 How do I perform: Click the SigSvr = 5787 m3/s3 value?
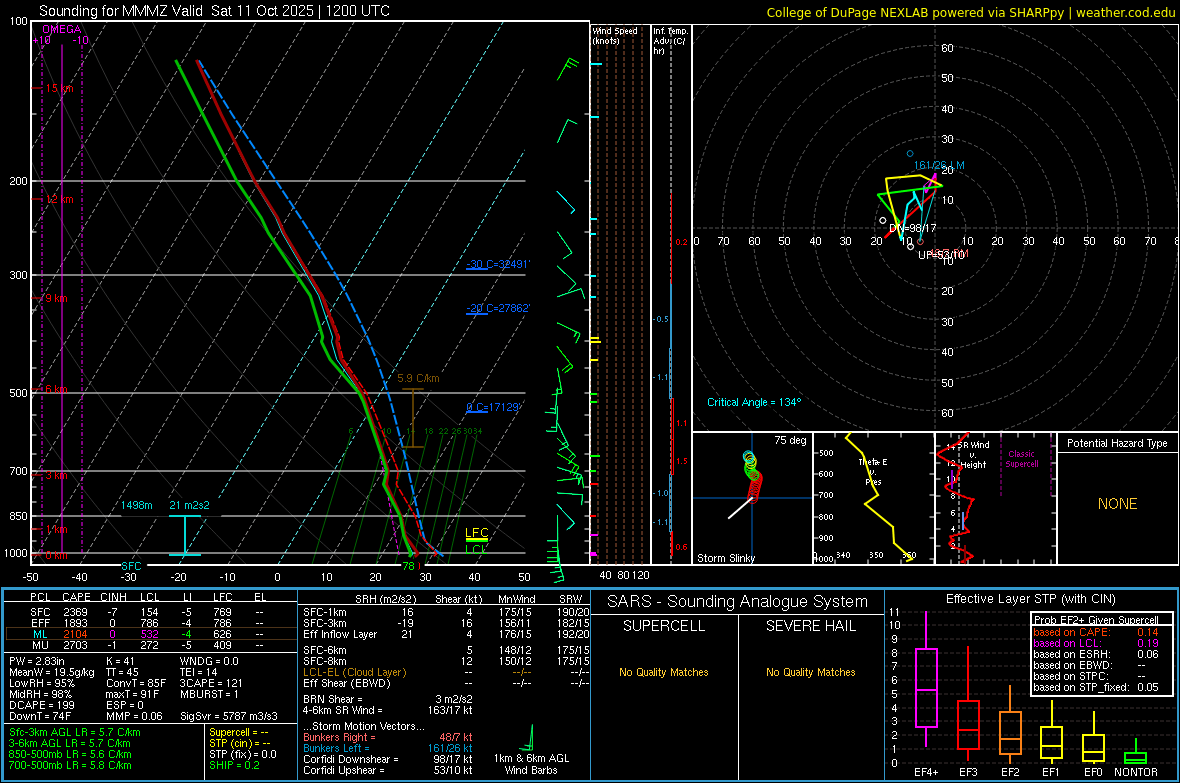pos(229,716)
